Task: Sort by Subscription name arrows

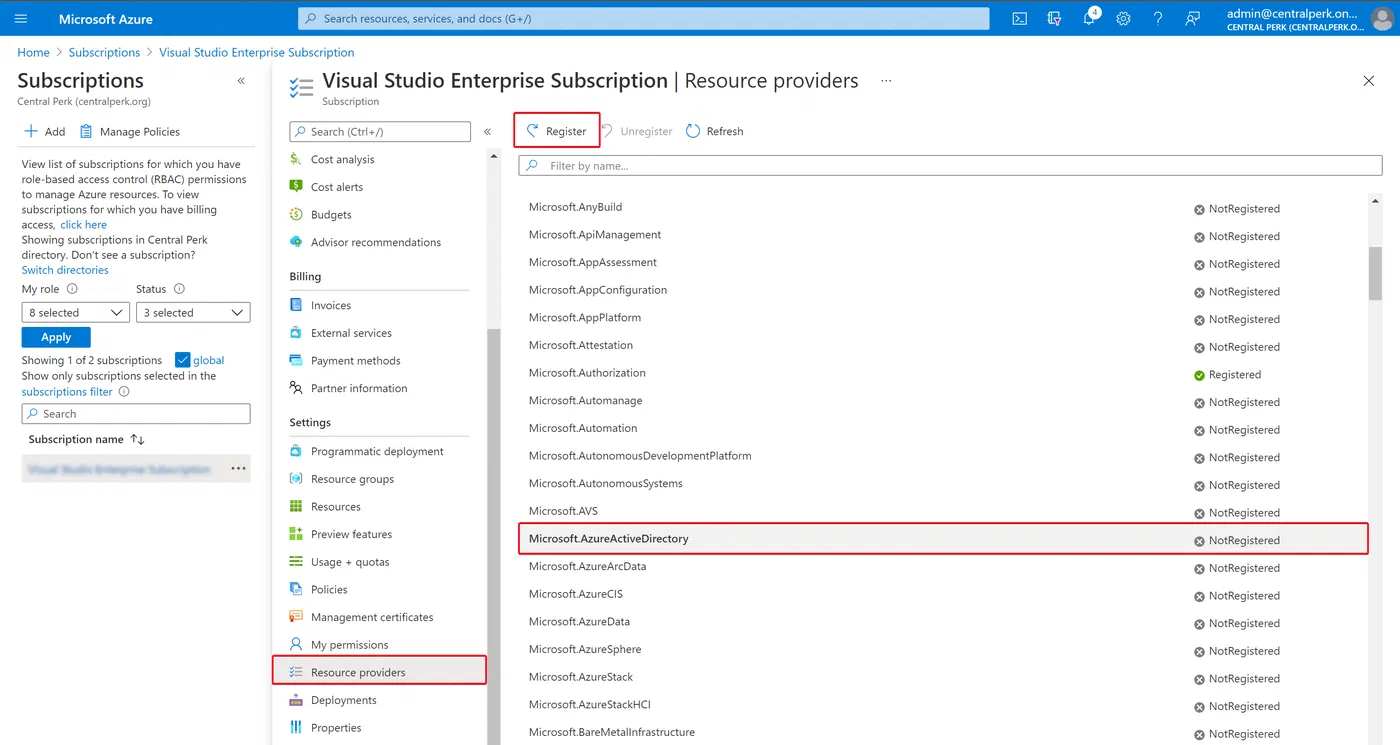Action: pos(138,439)
